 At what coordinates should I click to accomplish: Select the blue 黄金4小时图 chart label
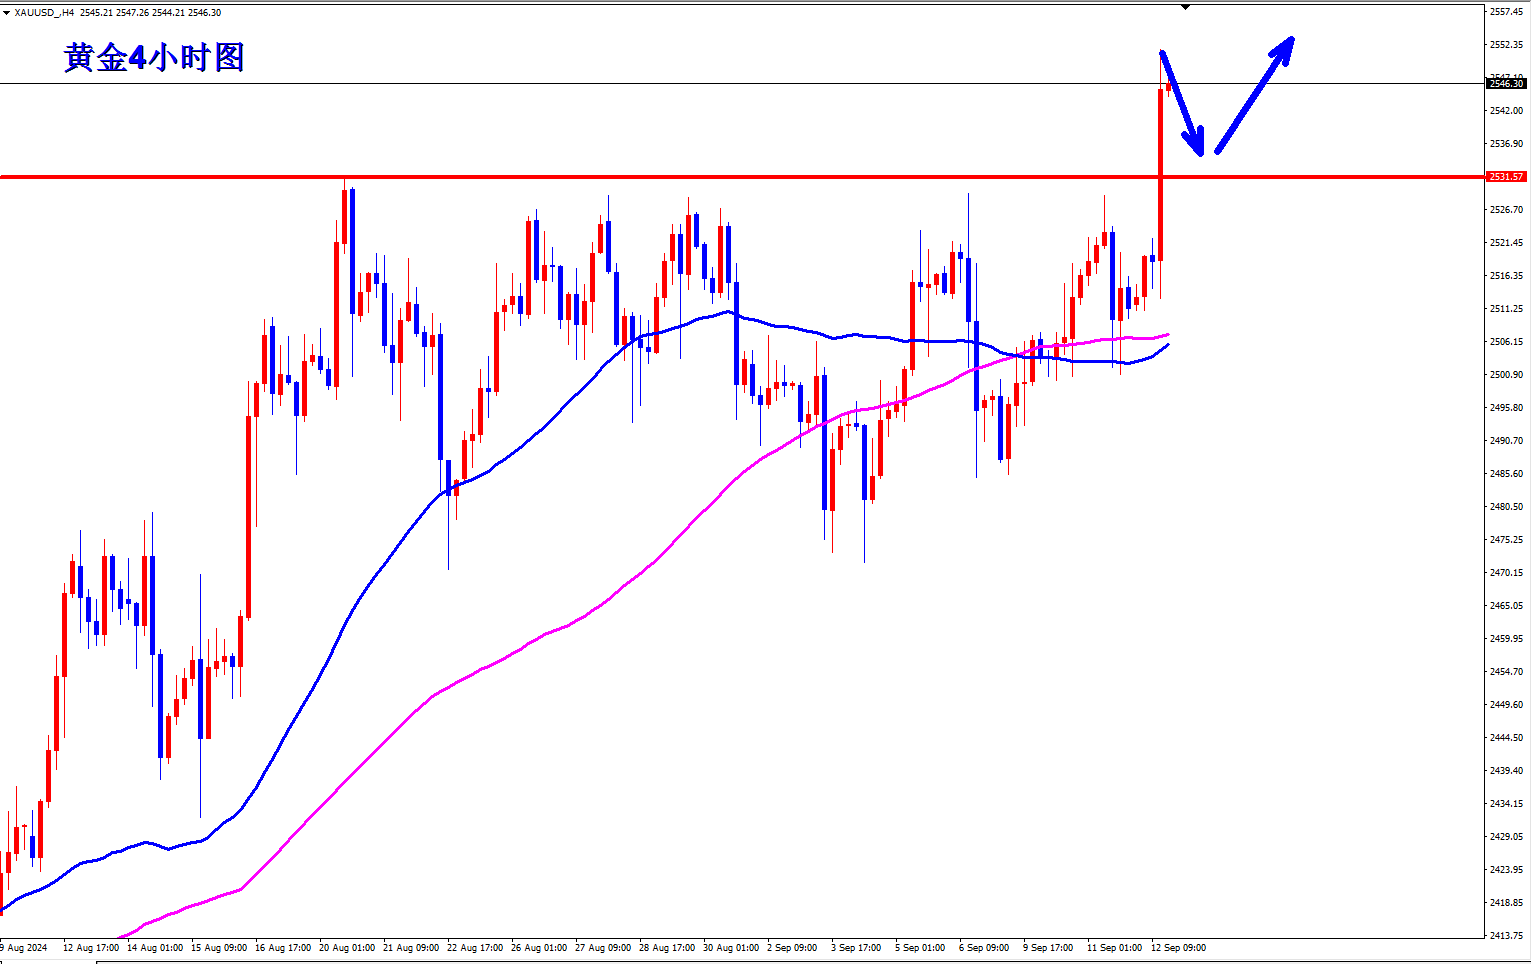[154, 58]
